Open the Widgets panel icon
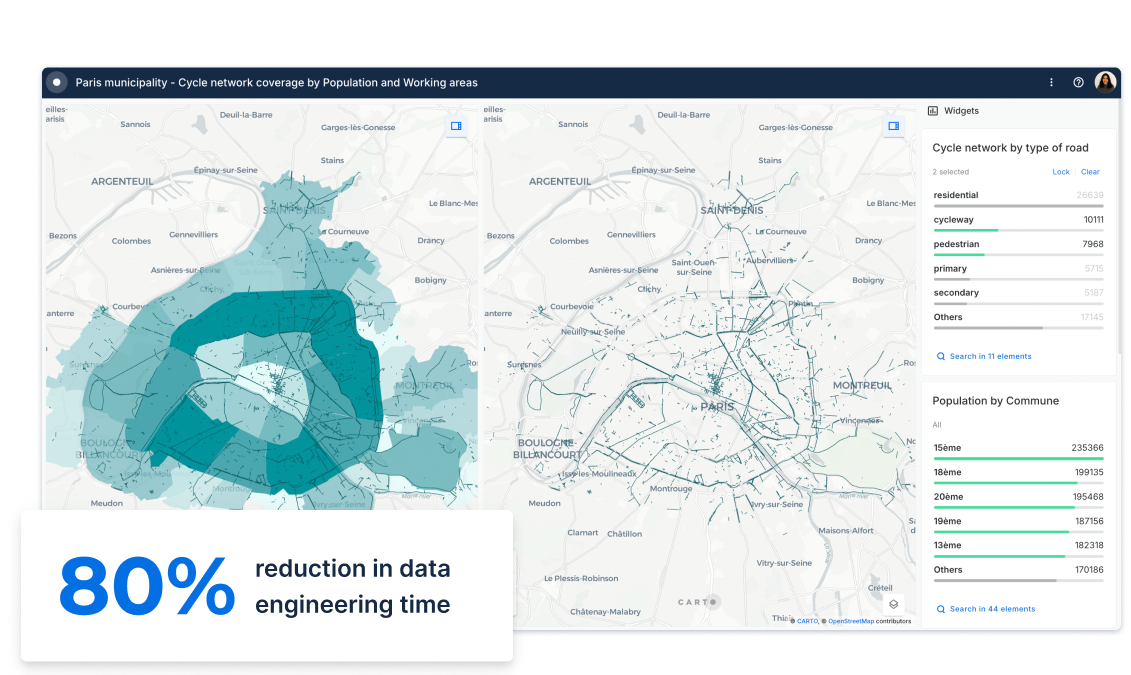Image resolution: width=1131 pixels, height=675 pixels. 933,110
